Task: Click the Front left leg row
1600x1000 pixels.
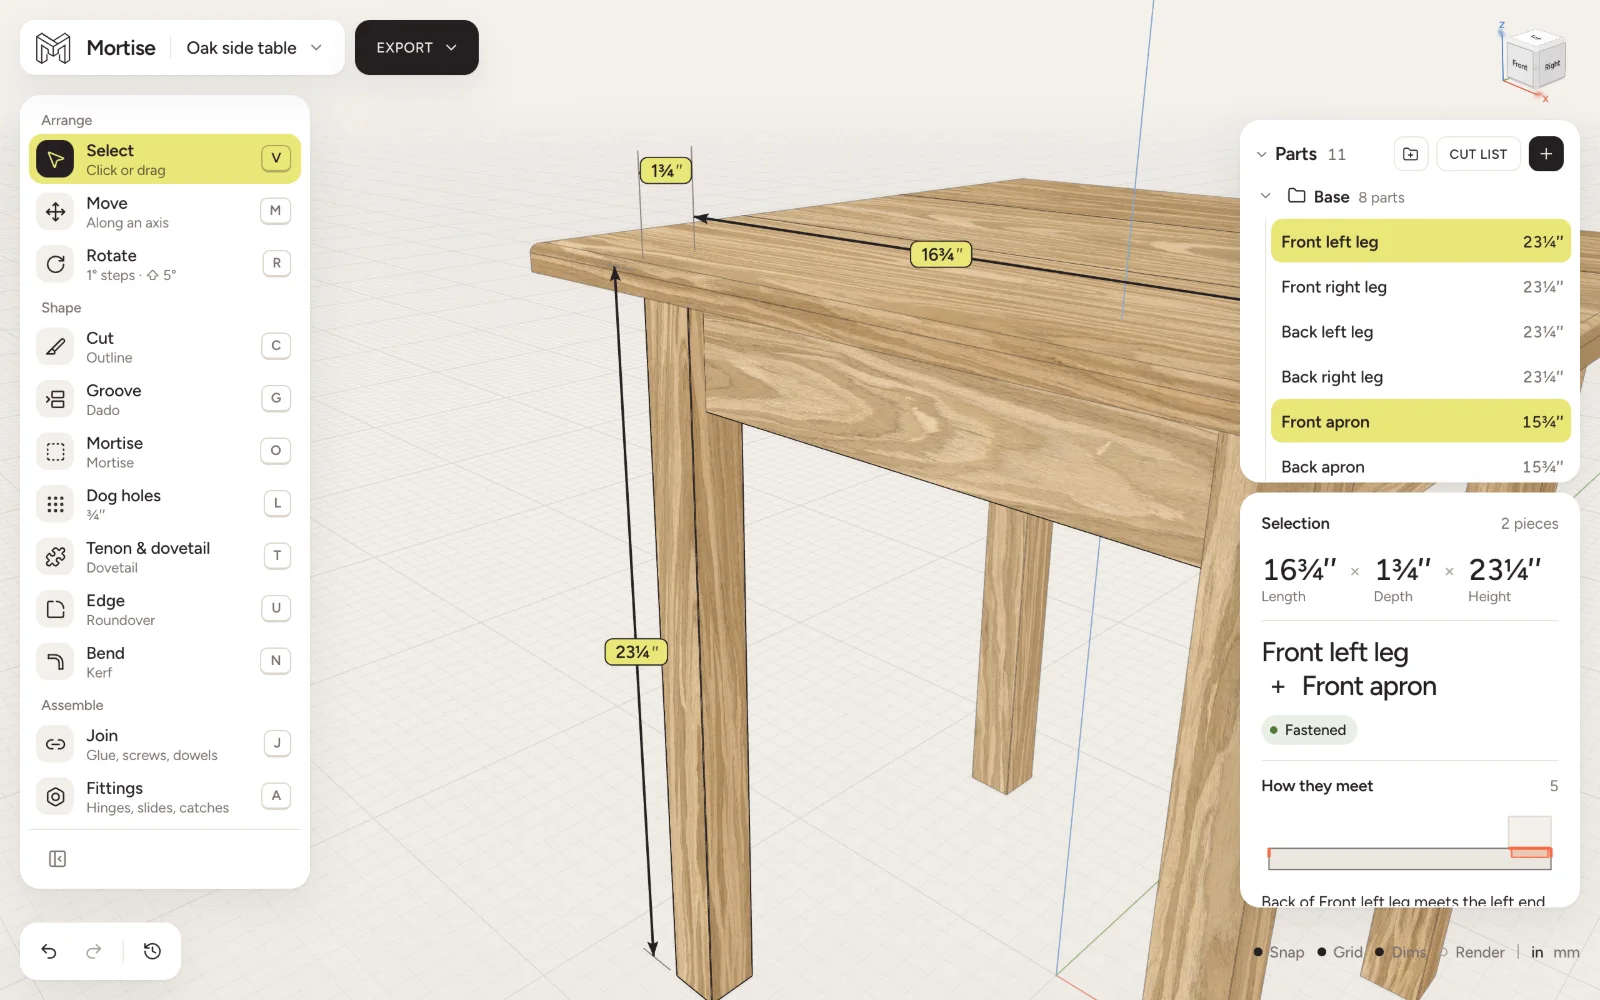Action: click(x=1421, y=242)
